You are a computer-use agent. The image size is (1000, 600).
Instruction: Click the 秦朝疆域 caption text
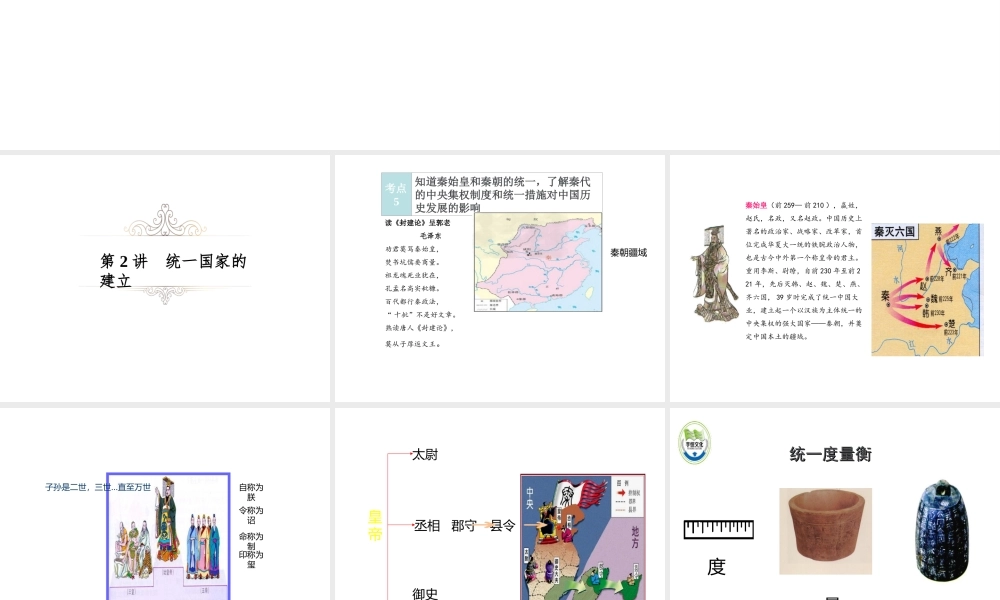tap(628, 252)
